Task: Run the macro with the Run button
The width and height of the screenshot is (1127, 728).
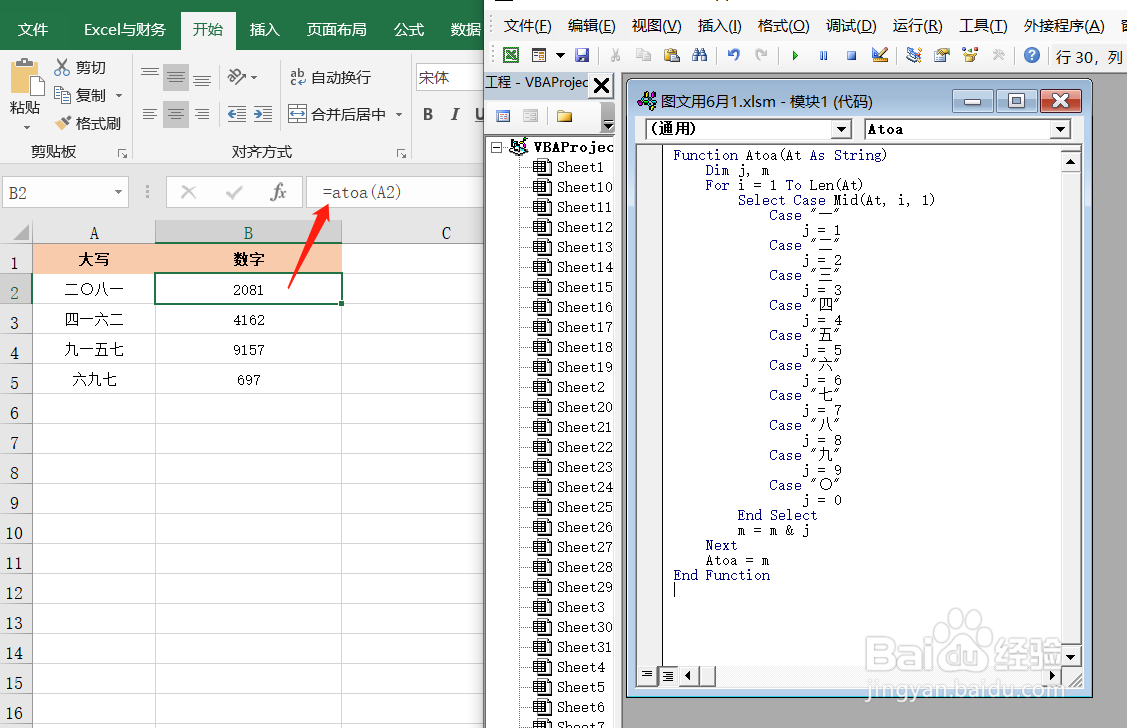Action: click(x=796, y=55)
